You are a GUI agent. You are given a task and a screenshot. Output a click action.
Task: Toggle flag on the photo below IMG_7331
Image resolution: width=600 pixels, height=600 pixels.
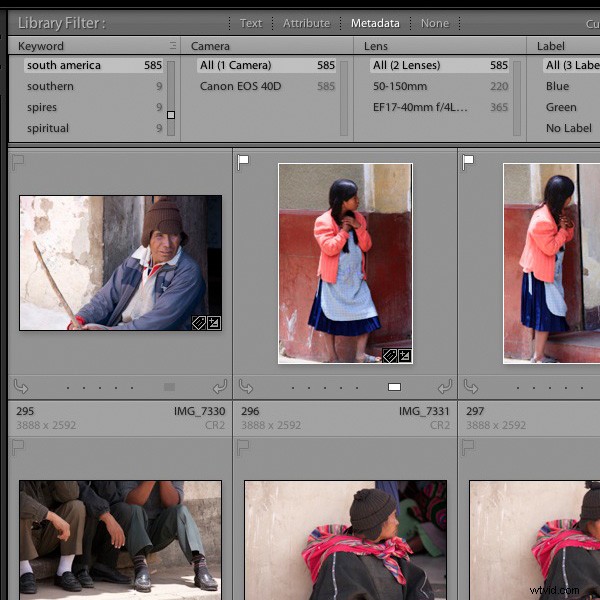(243, 447)
